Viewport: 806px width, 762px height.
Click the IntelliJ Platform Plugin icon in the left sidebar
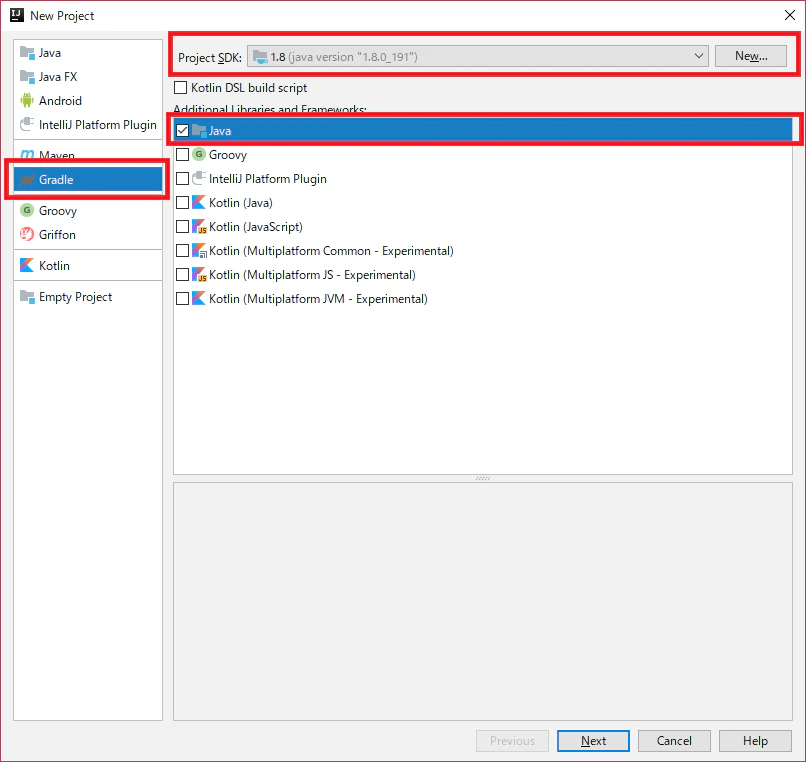[x=27, y=124]
